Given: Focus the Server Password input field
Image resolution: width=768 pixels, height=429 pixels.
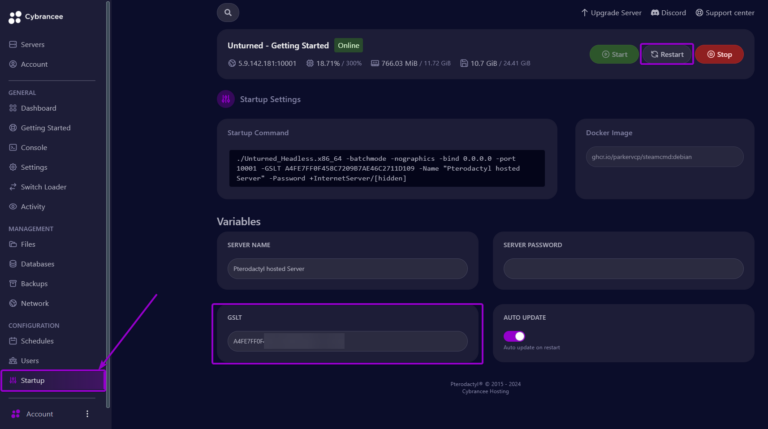Looking at the screenshot, I should (x=624, y=269).
